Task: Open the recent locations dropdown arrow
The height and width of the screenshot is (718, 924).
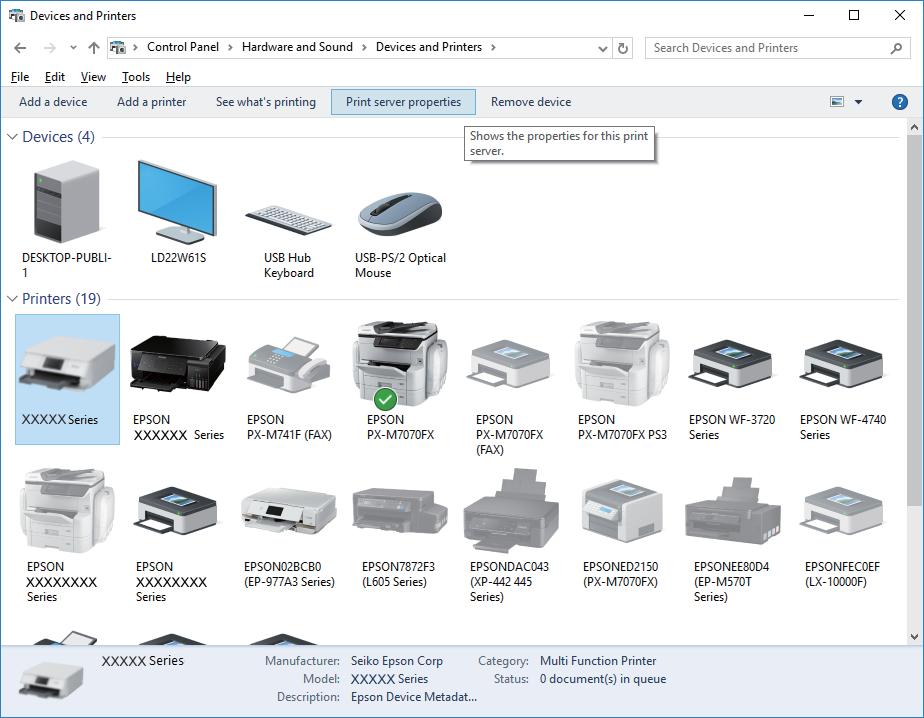Action: 73,48
